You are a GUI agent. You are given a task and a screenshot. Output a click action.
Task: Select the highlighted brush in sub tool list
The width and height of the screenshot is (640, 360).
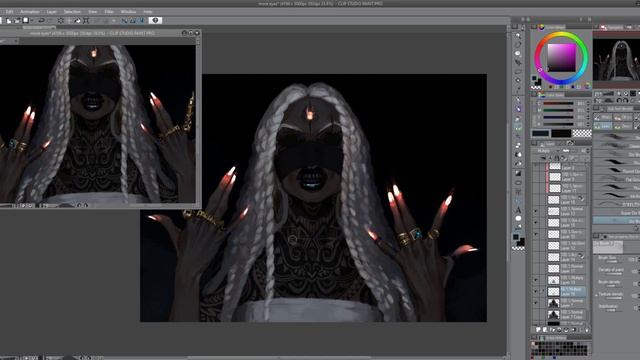616,220
